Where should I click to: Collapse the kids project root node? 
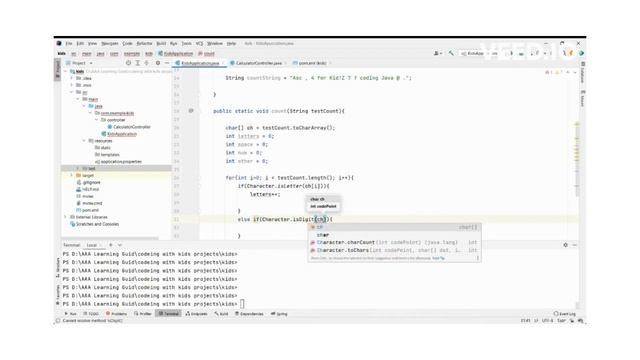(x=66, y=71)
